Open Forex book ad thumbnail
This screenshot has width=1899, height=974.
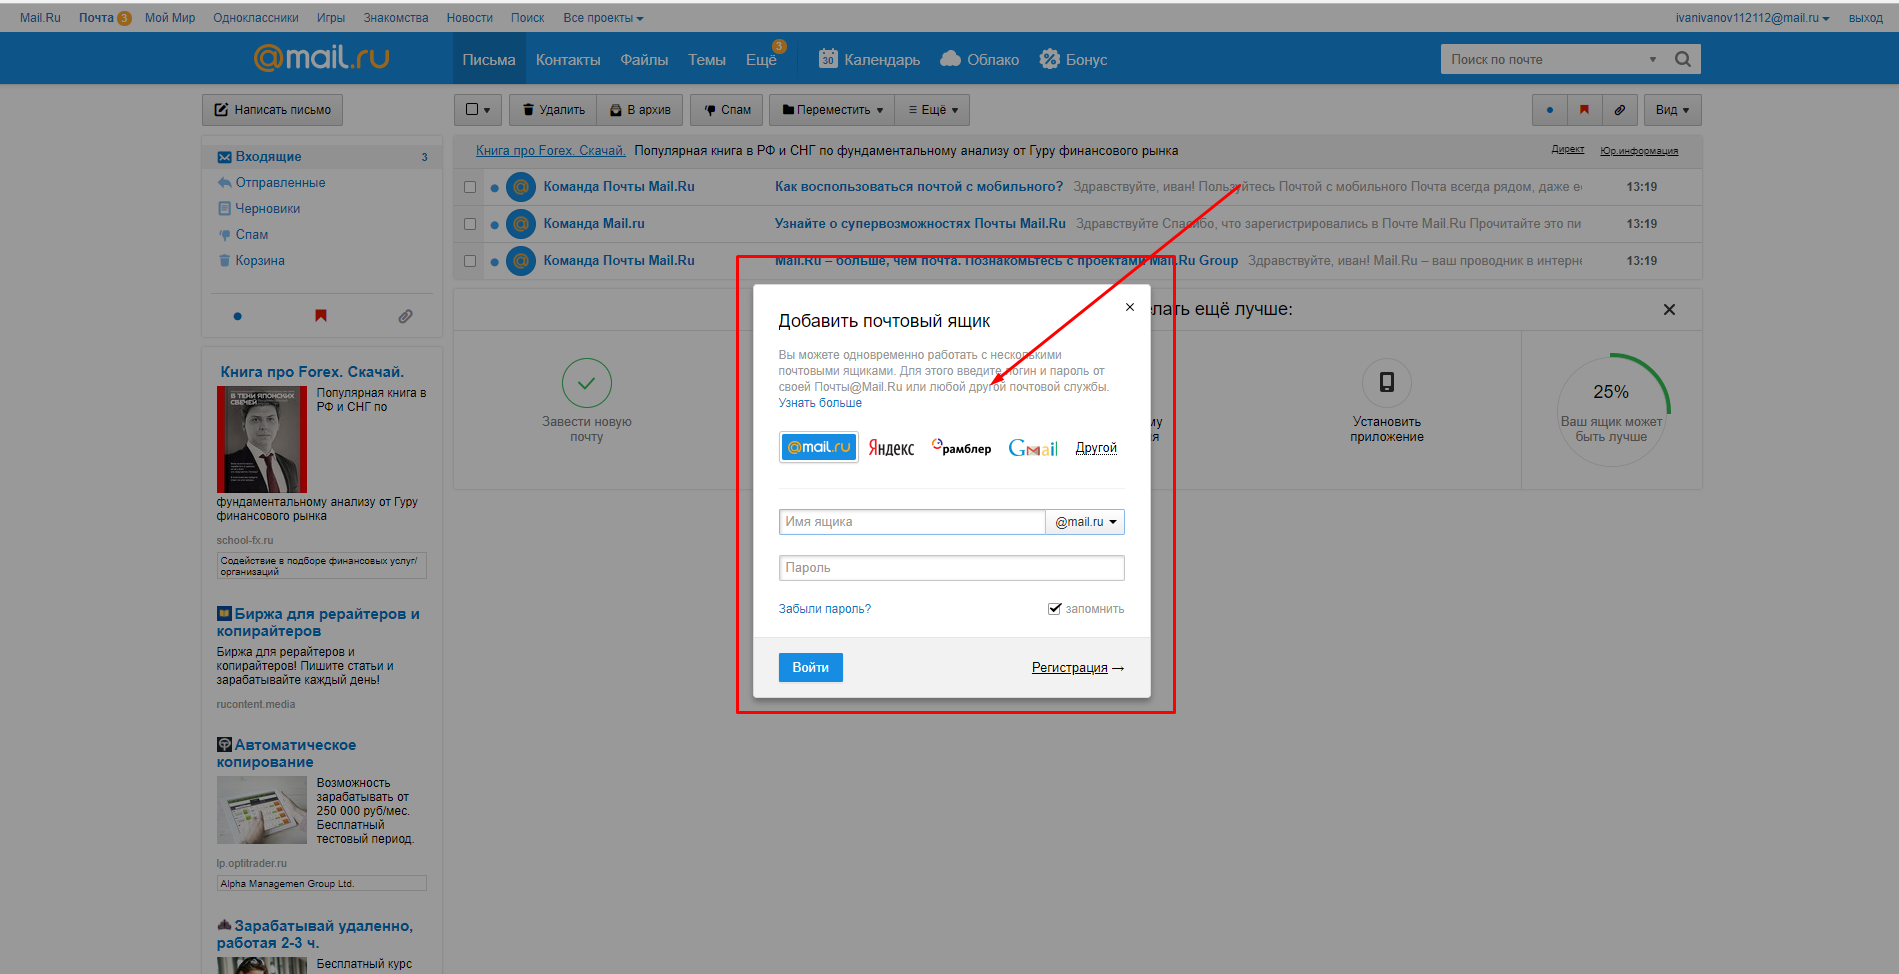point(262,439)
